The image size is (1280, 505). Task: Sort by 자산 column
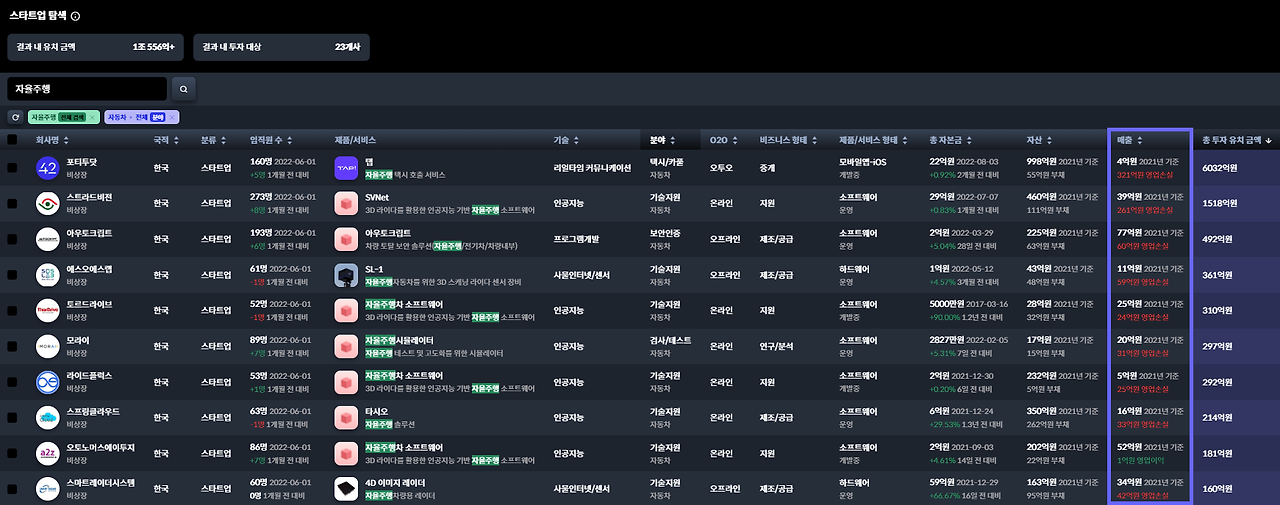pos(1040,140)
